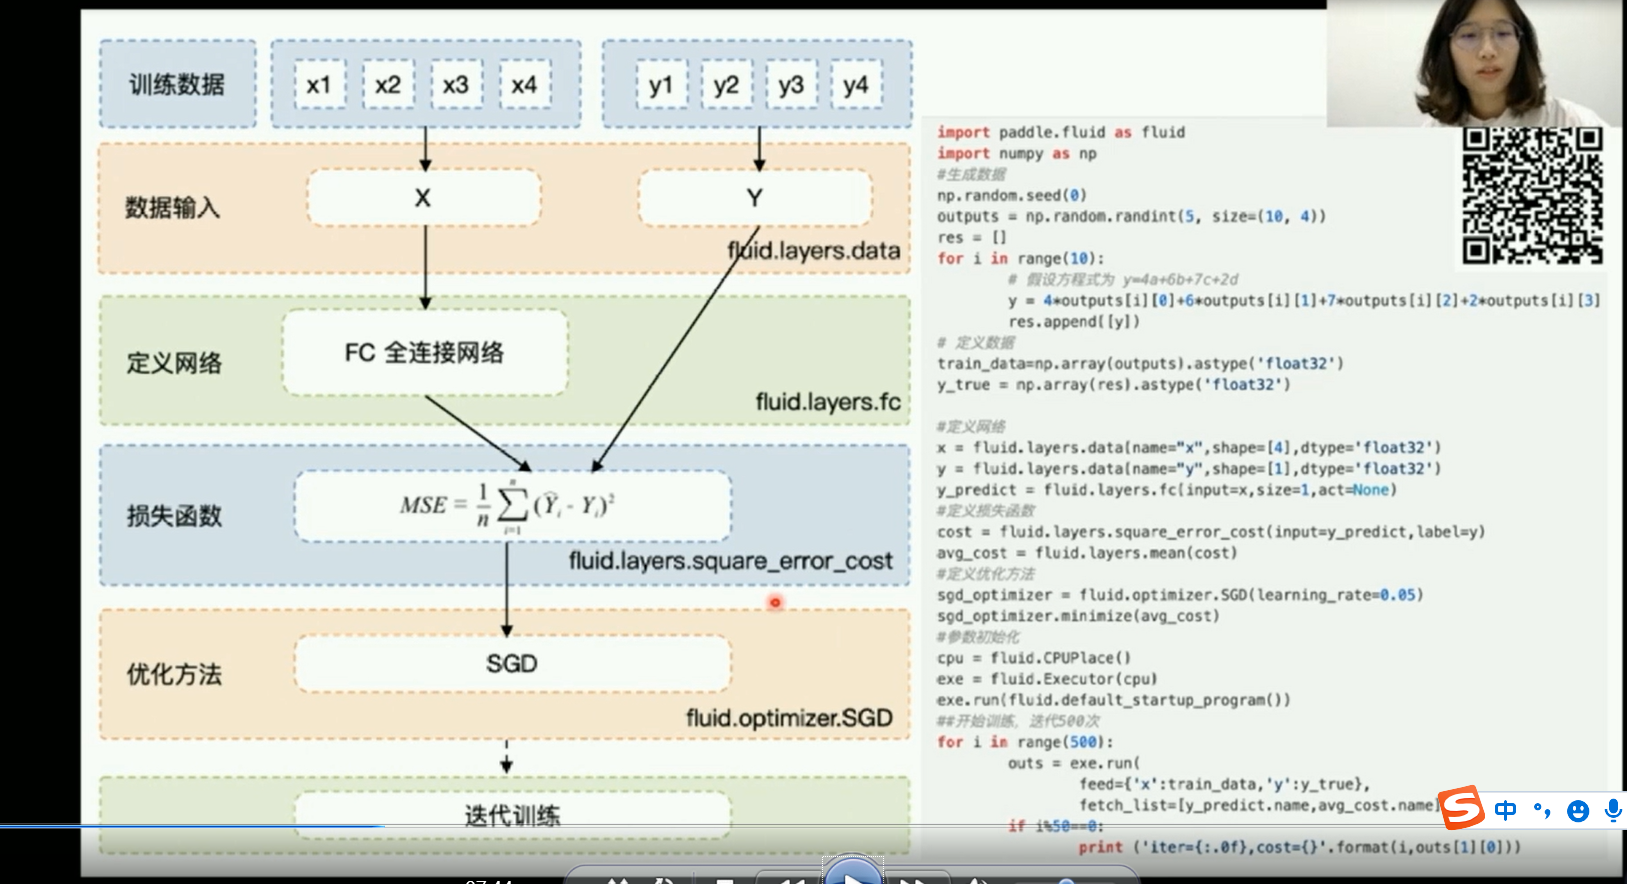Click the 优化方法 label

click(174, 674)
